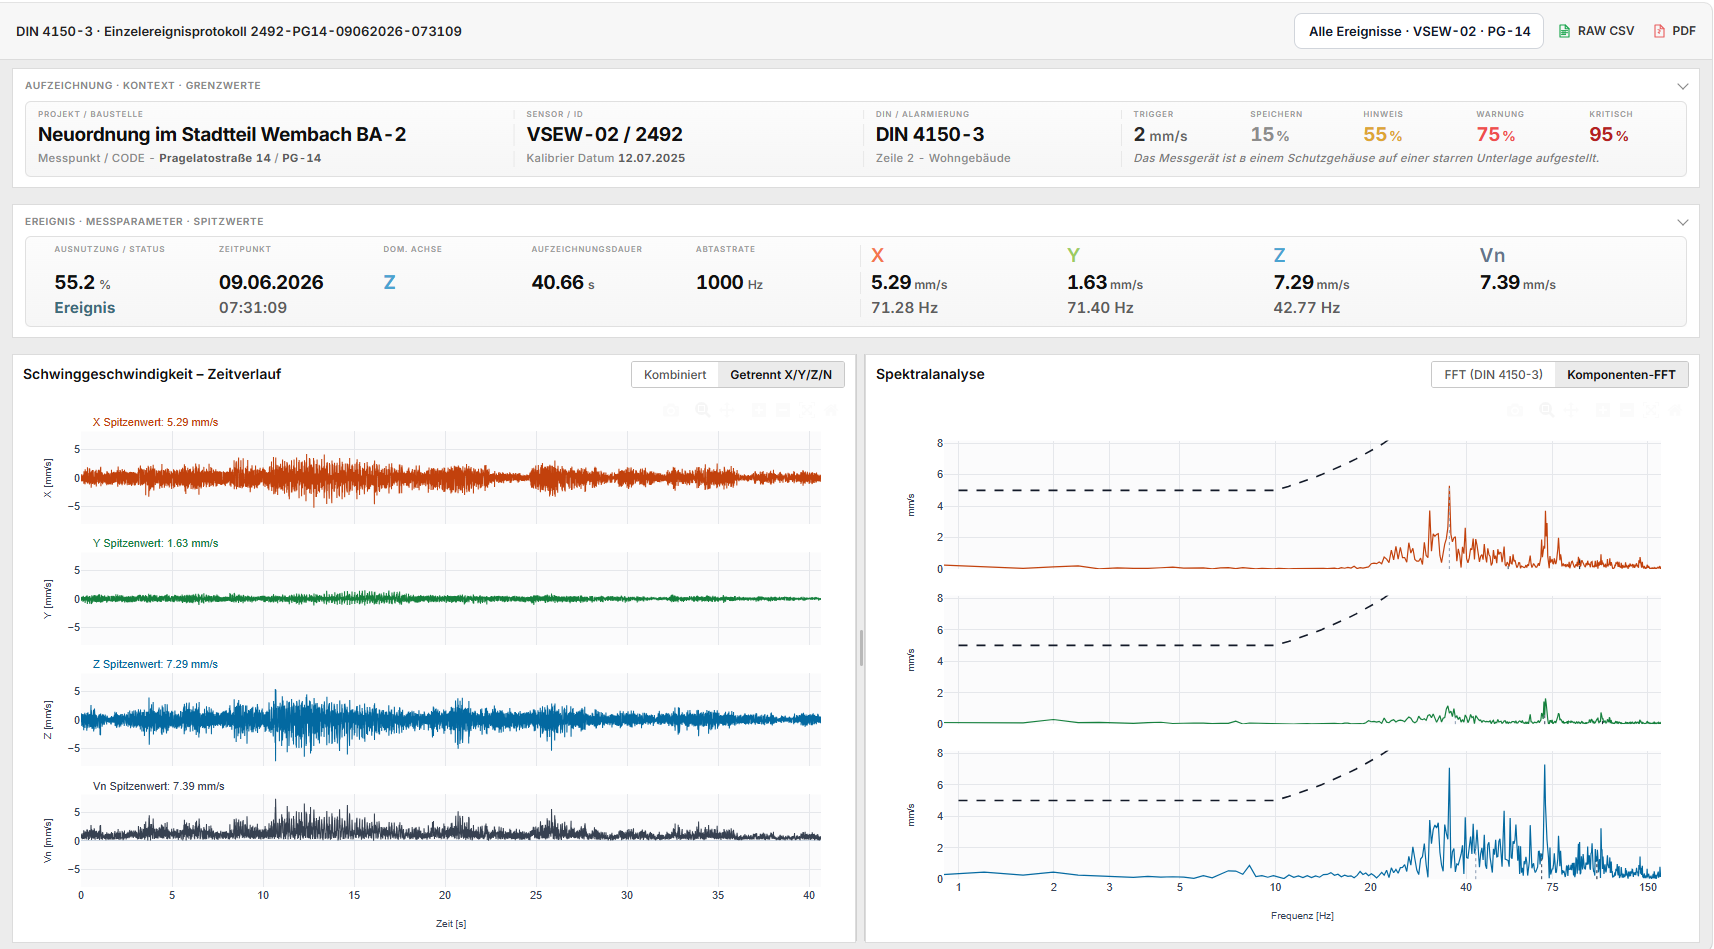1714x949 pixels.
Task: Activate box zoom tool in Zeitverlauf chart
Action: tap(703, 410)
